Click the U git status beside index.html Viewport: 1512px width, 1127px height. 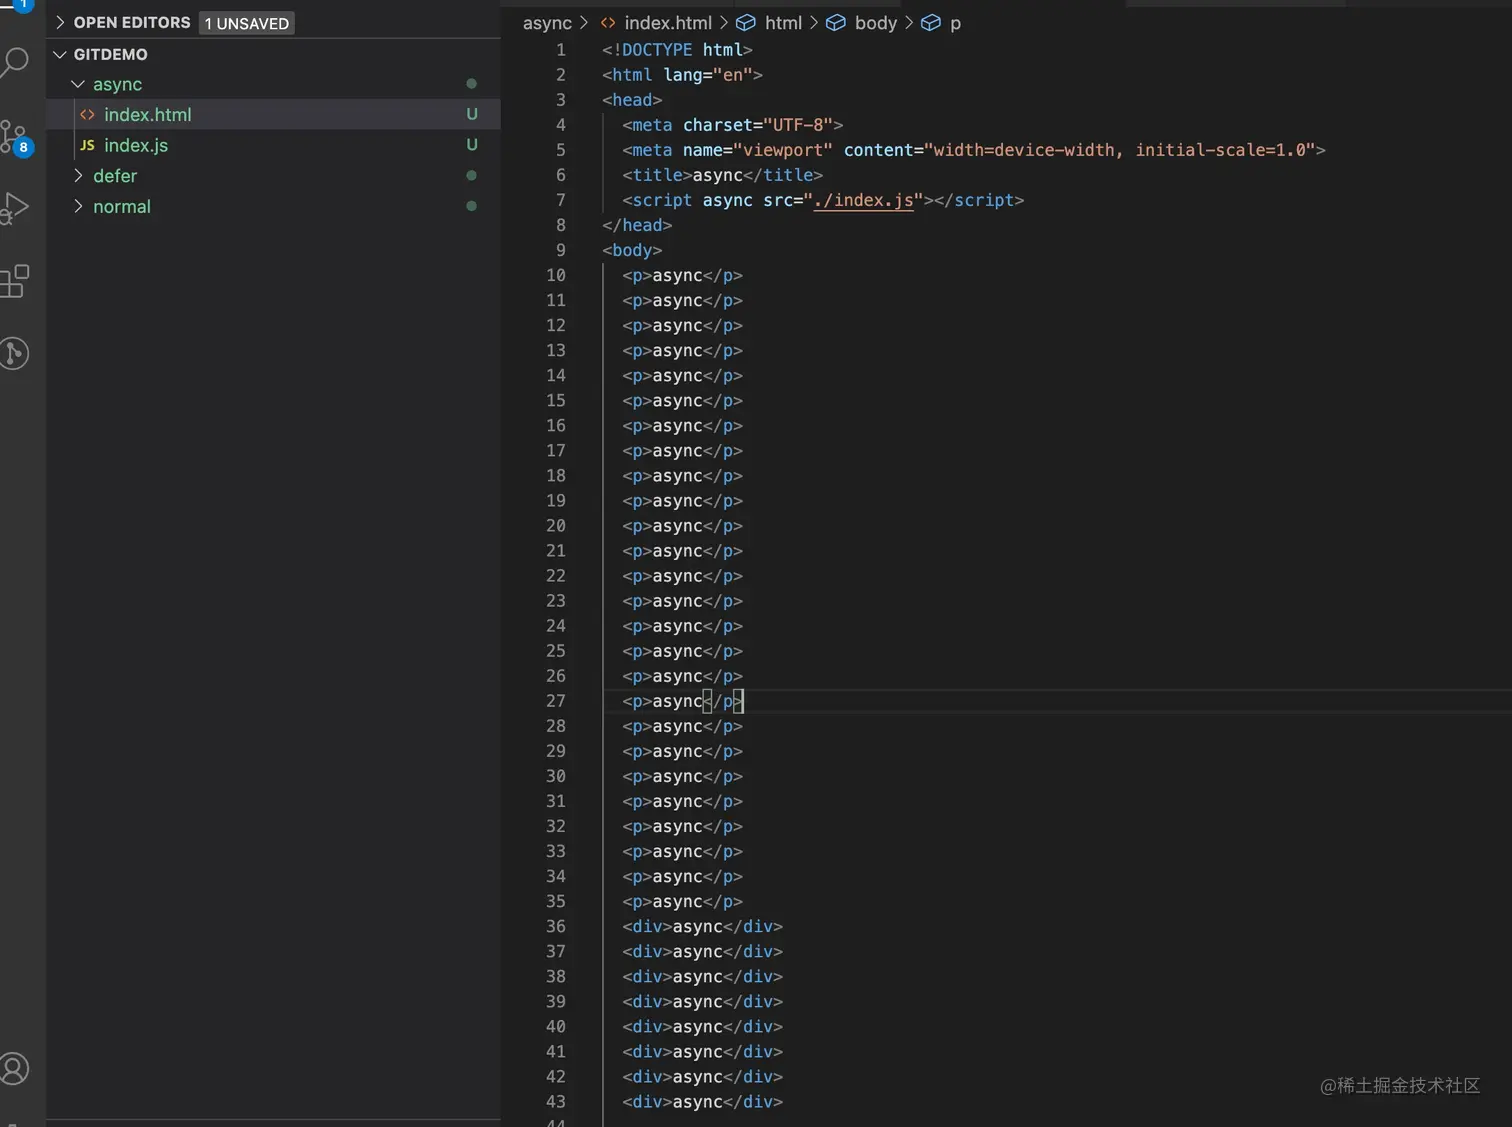pyautogui.click(x=472, y=114)
